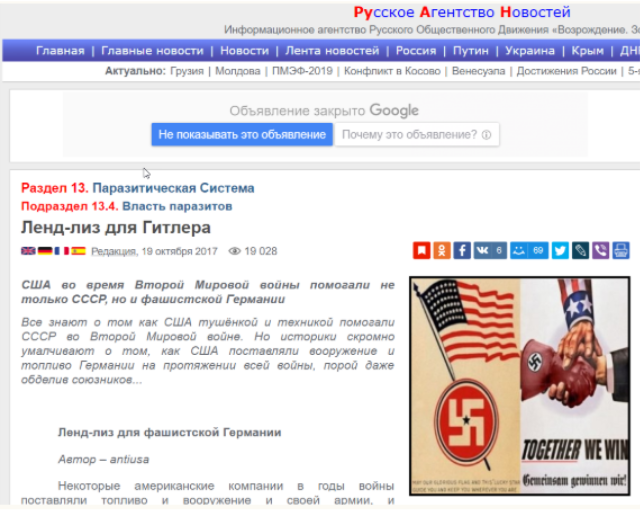This screenshot has height=510, width=640.
Task: Share via LiveJournal pencil icon
Action: coord(580,251)
